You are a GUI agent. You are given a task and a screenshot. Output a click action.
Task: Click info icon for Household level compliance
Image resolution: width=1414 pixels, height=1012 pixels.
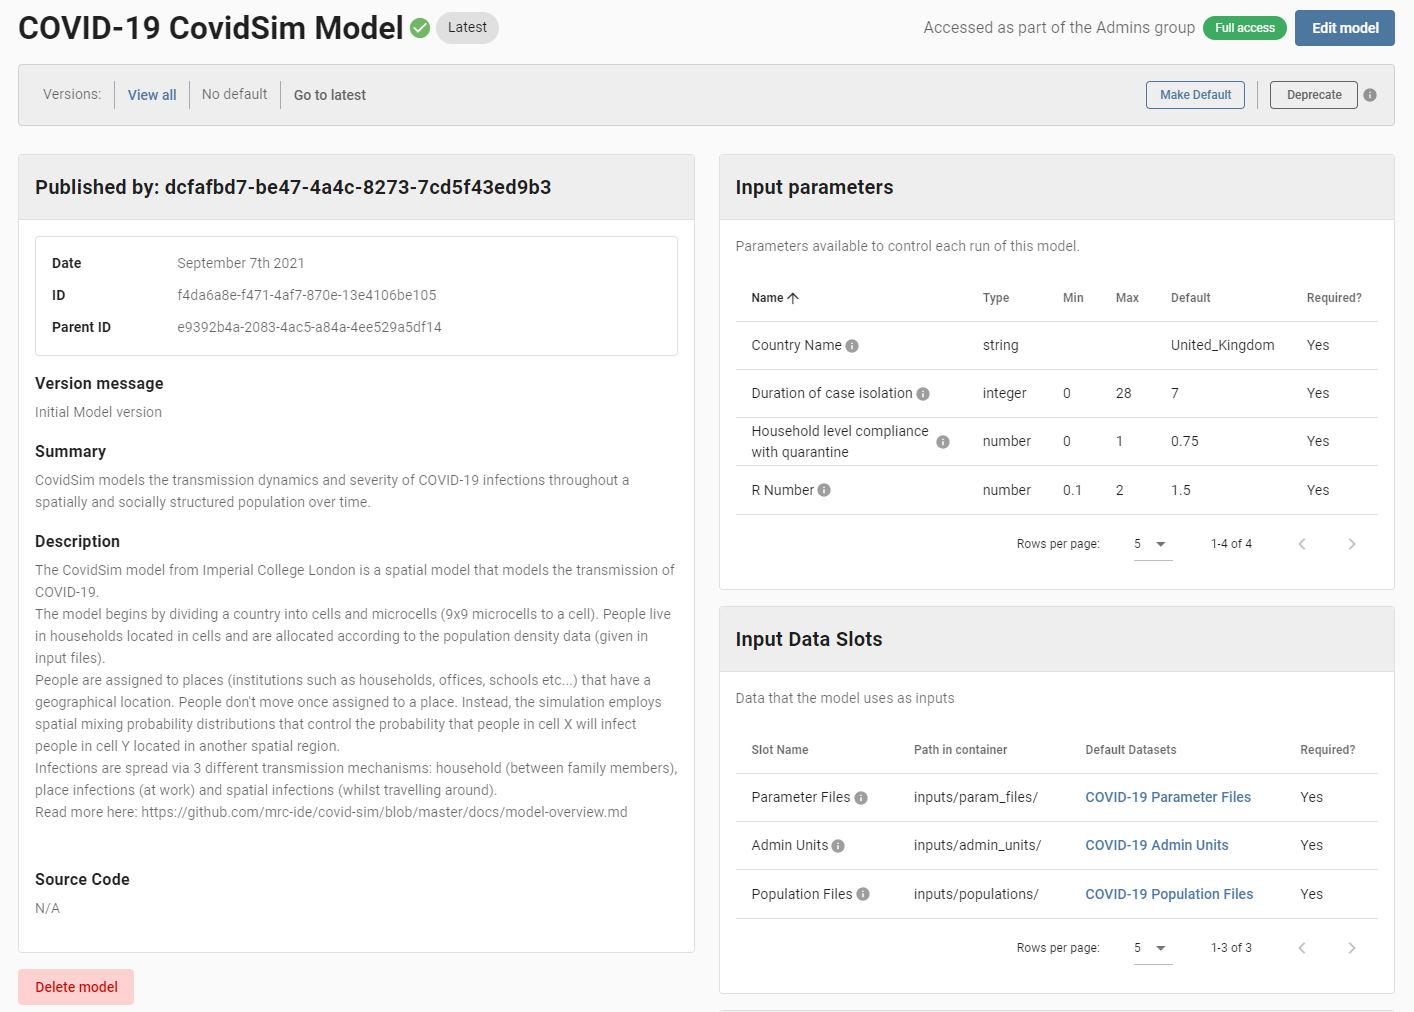pos(943,442)
